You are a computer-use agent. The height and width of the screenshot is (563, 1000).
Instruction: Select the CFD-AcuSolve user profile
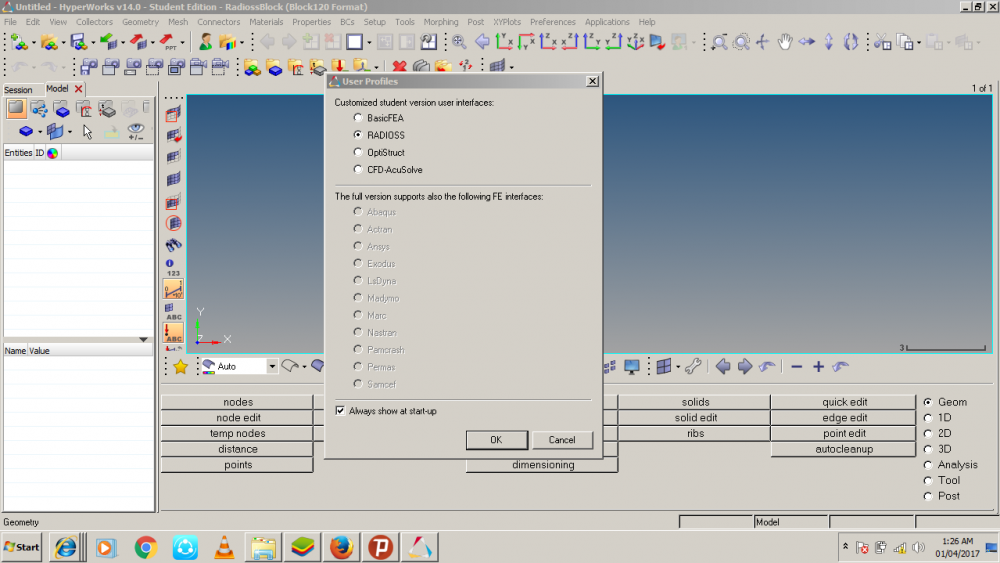(x=358, y=170)
